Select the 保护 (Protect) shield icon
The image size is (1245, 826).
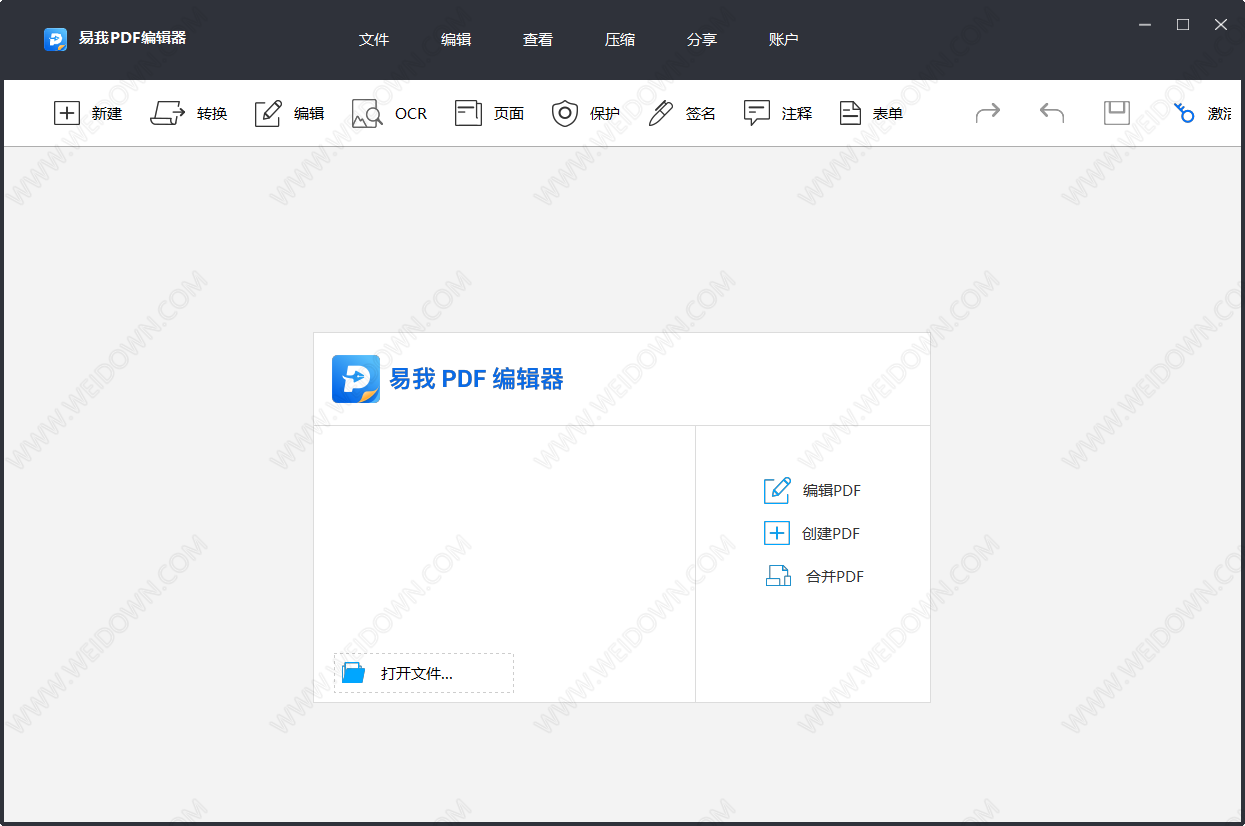[x=565, y=113]
